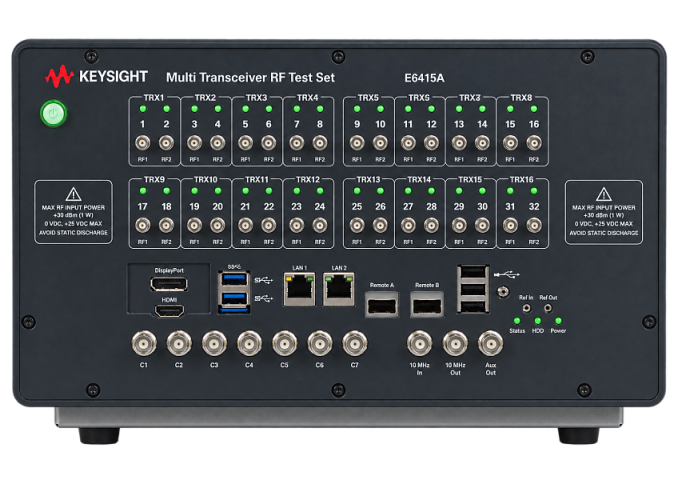Click the DisplayPort connector
Viewport: 678px width, 480px height.
(169, 284)
